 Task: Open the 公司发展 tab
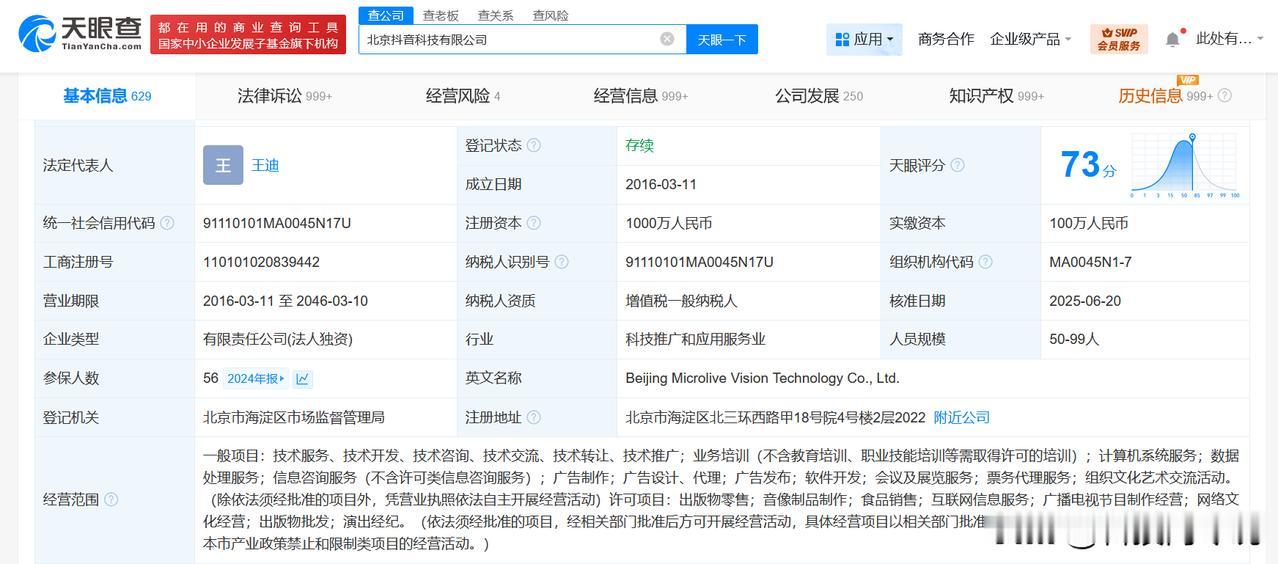pos(819,96)
